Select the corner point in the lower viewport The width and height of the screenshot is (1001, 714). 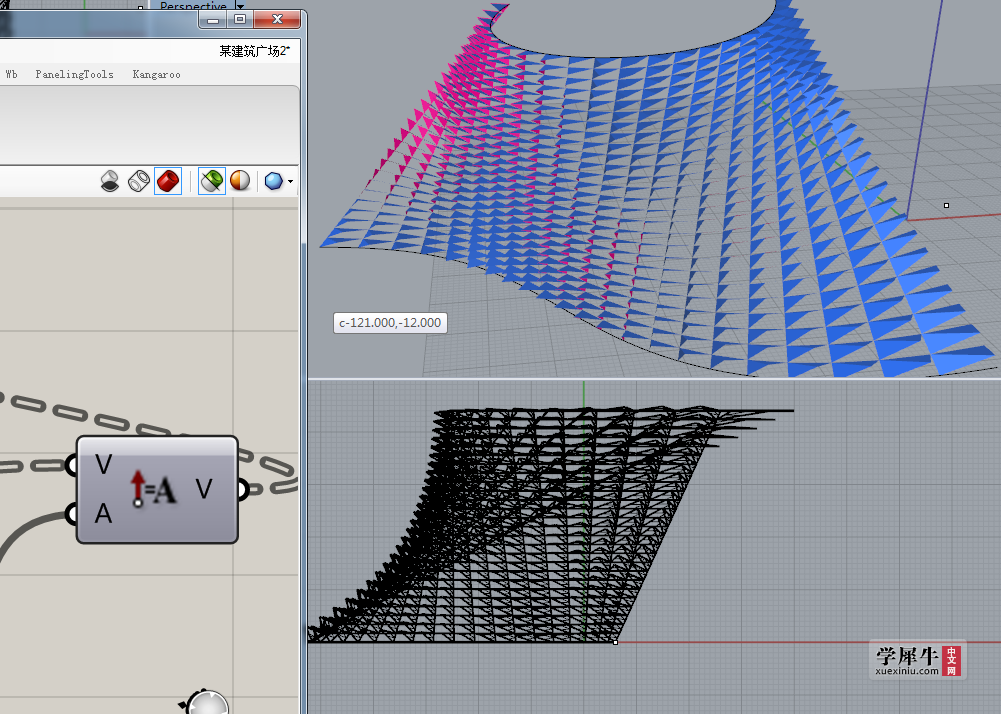[615, 642]
